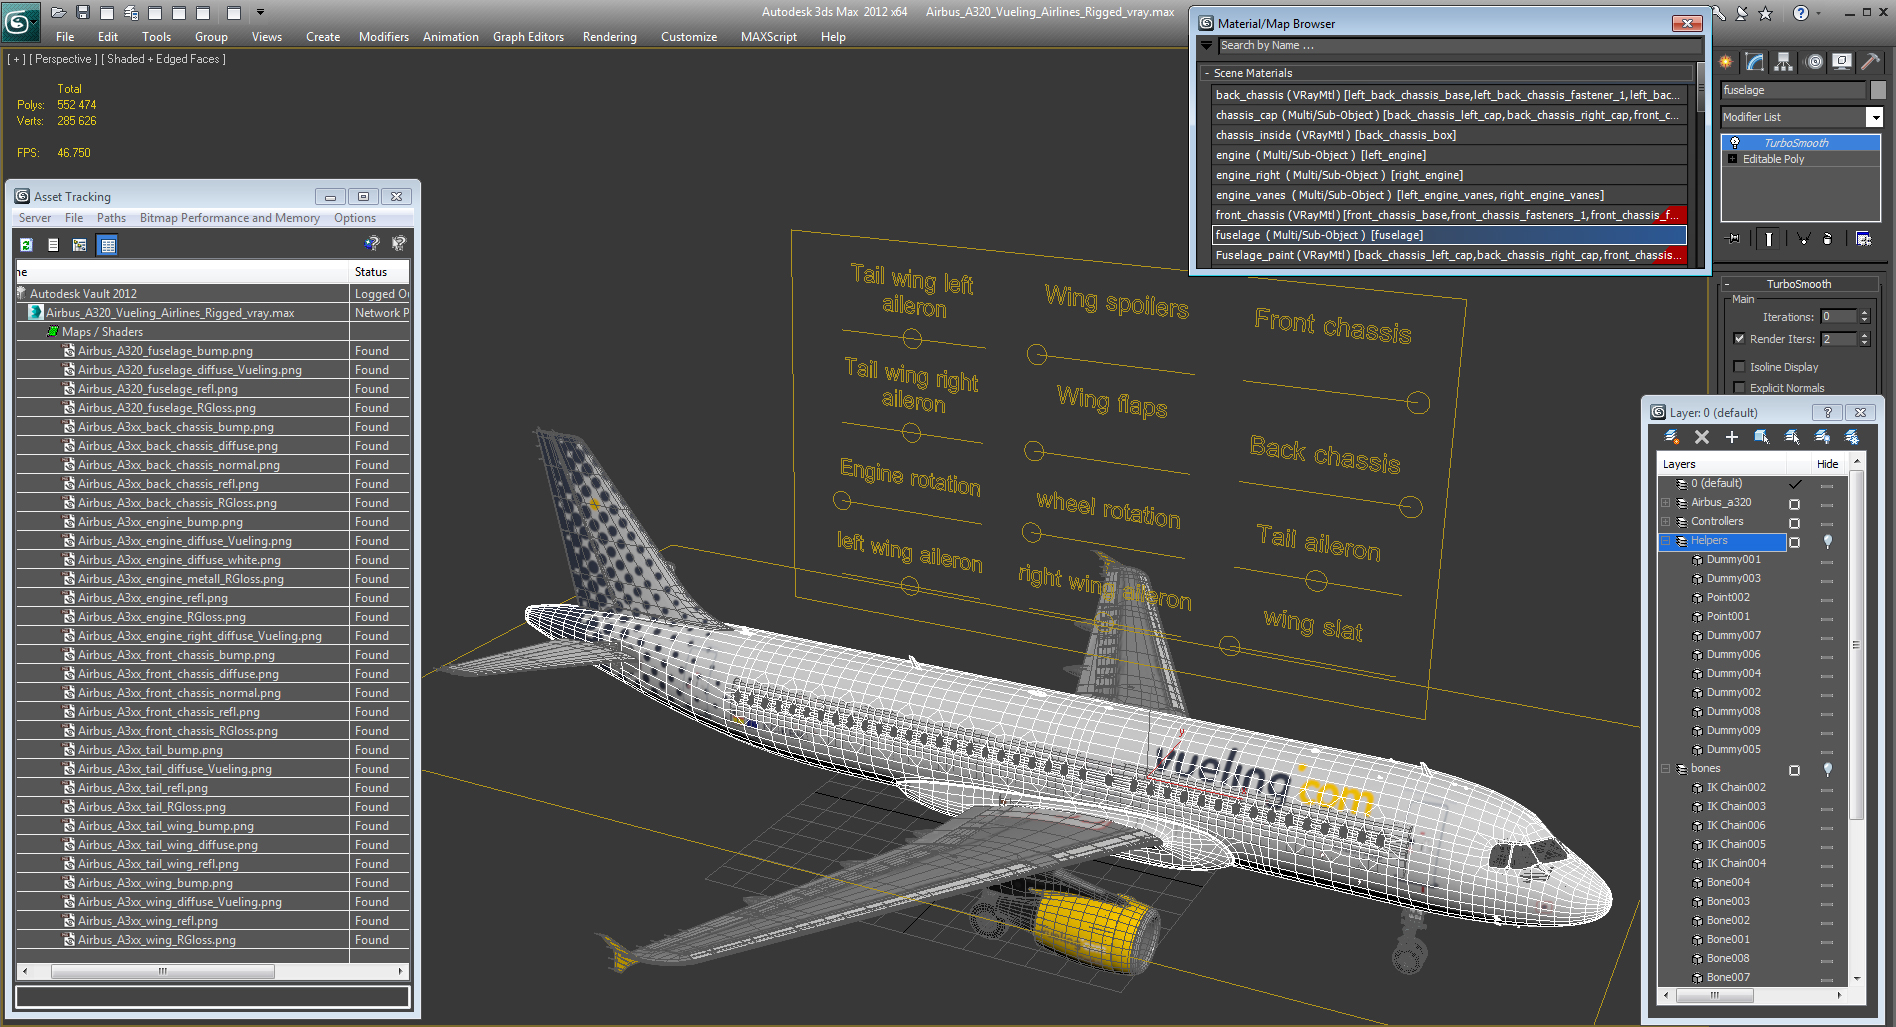Open the Graph Editors menu
Viewport: 1896px width, 1027px height.
coord(528,37)
